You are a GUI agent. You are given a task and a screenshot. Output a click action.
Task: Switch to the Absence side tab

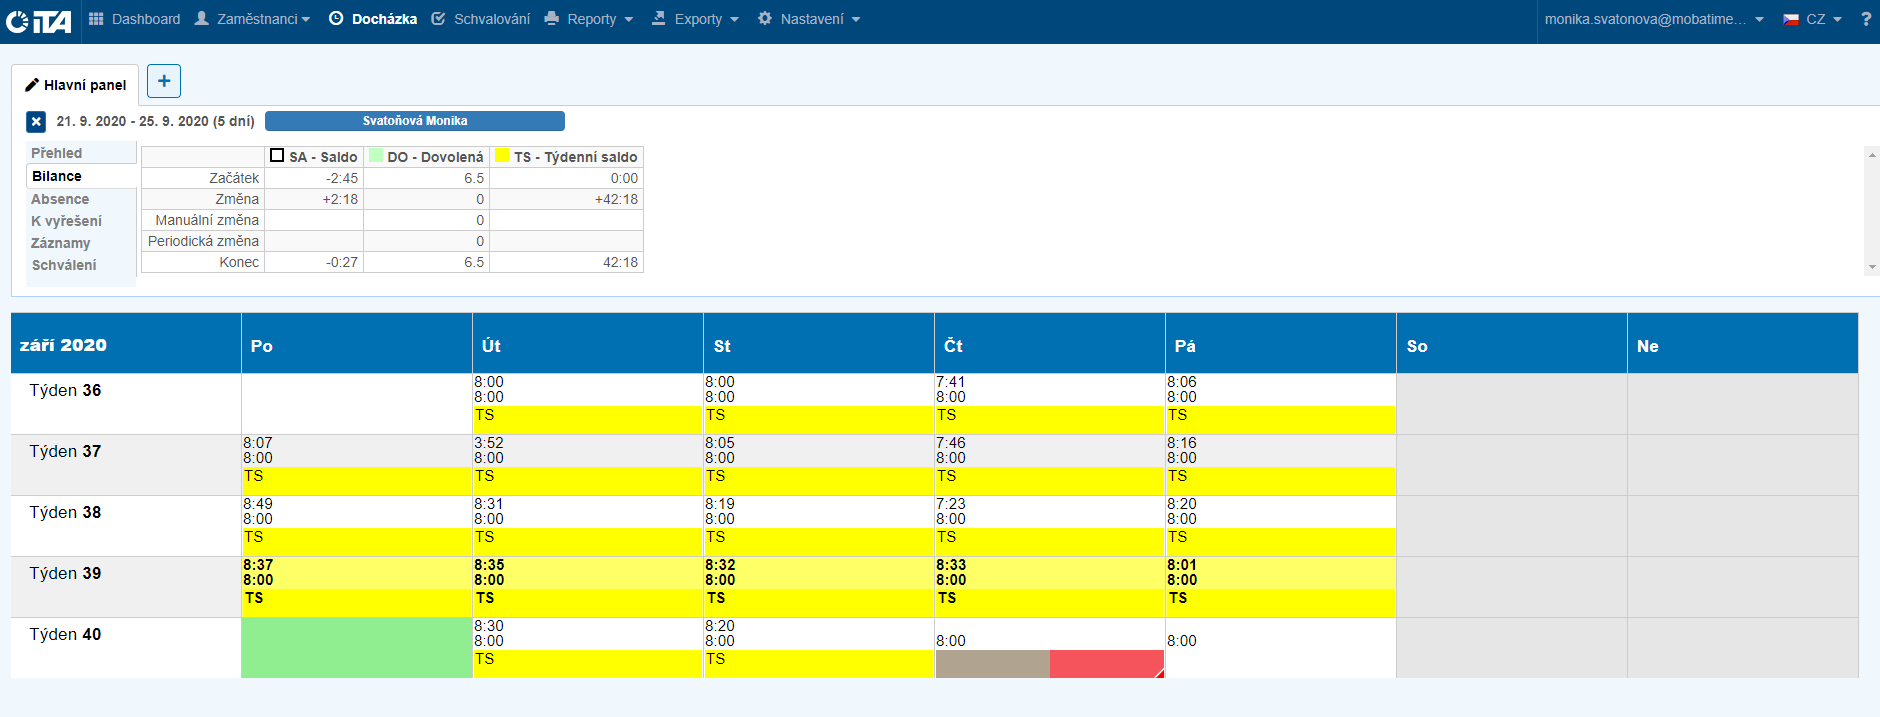(60, 199)
